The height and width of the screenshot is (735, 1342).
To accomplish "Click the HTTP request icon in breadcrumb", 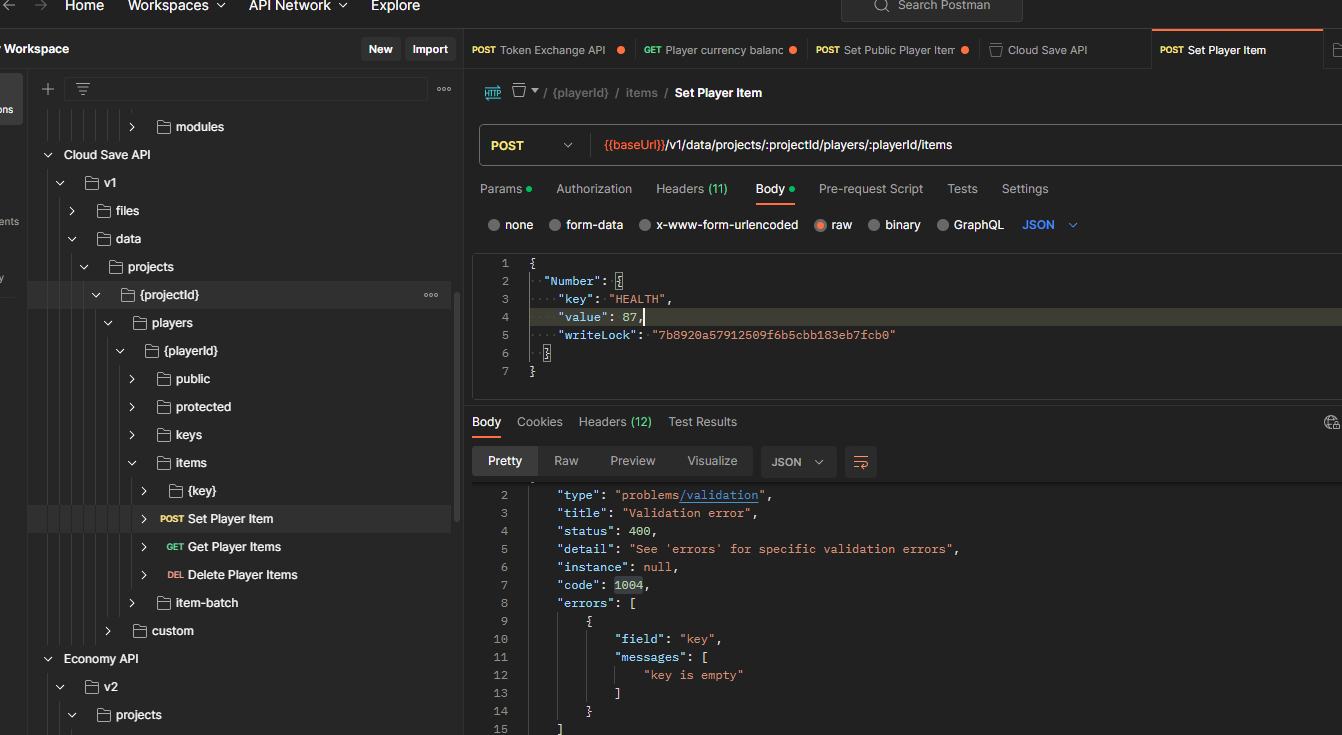I will (493, 93).
